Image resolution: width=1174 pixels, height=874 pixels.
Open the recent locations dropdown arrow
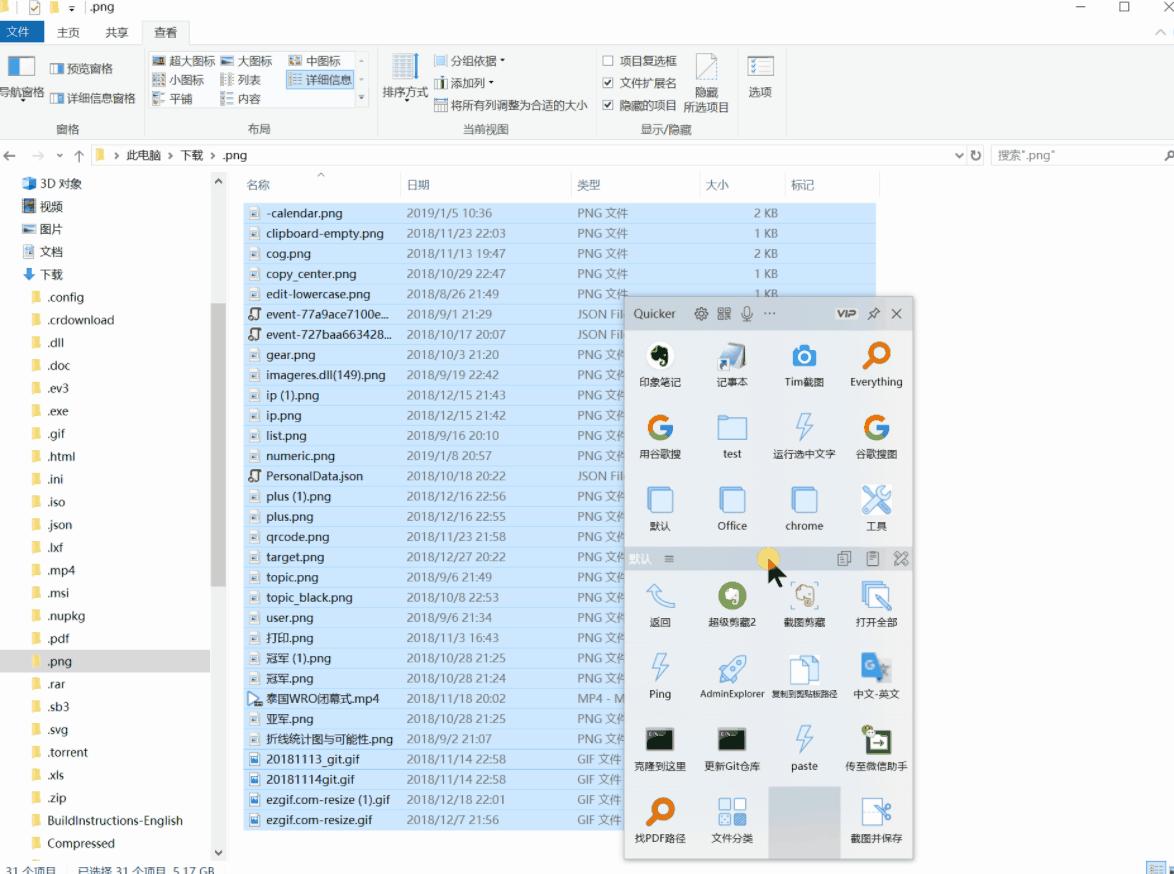[60, 156]
